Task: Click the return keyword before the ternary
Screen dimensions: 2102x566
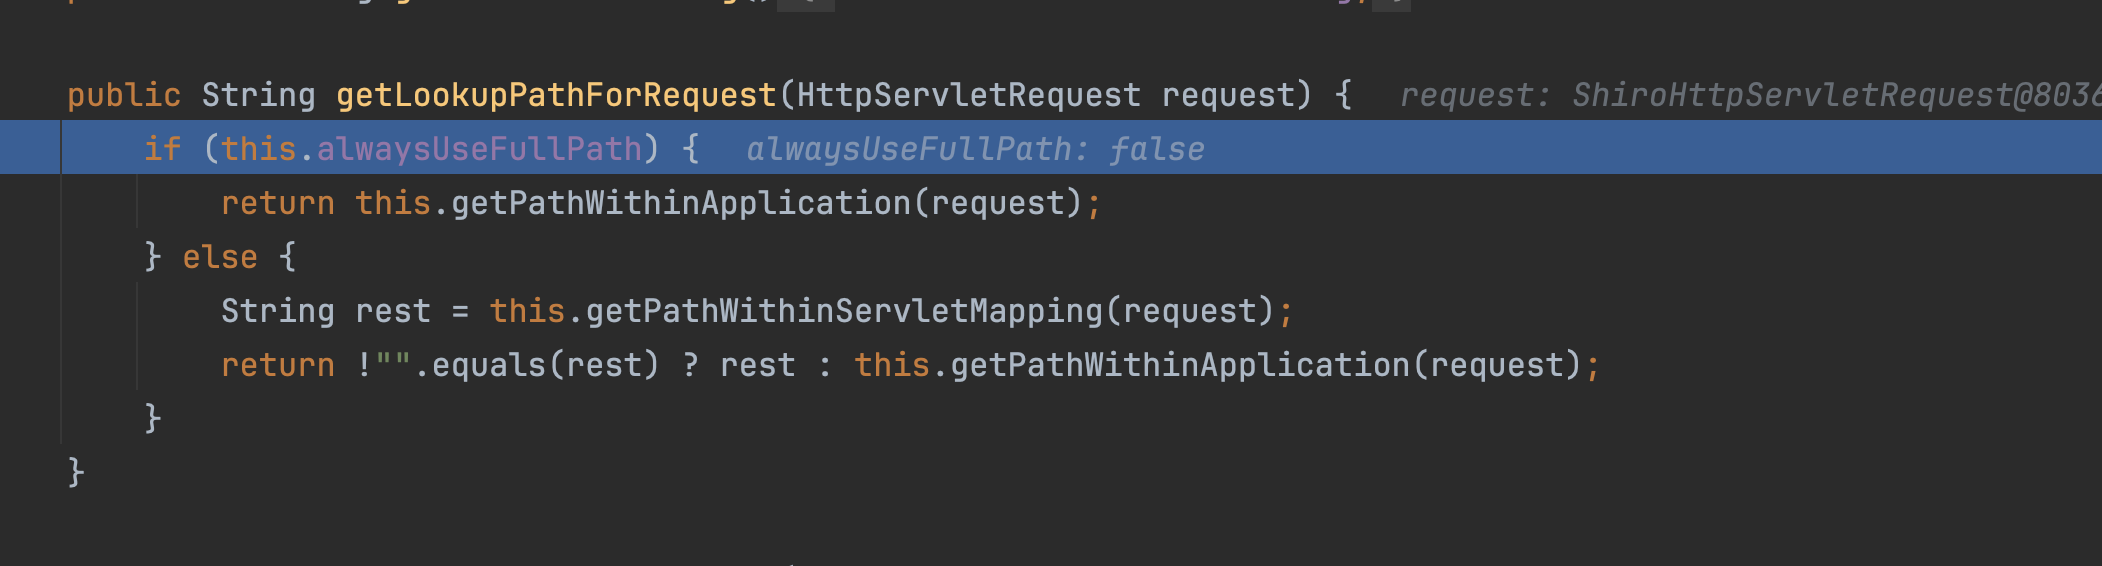Action: [277, 365]
